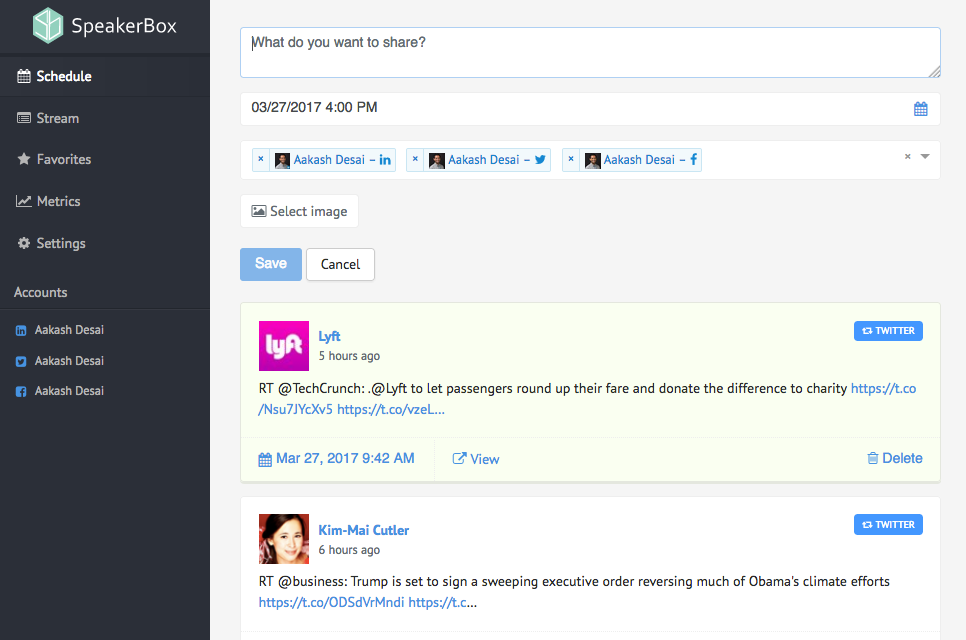Click the TWITTER badge on Kim-Mai Cutler post
966x640 pixels.
[888, 525]
